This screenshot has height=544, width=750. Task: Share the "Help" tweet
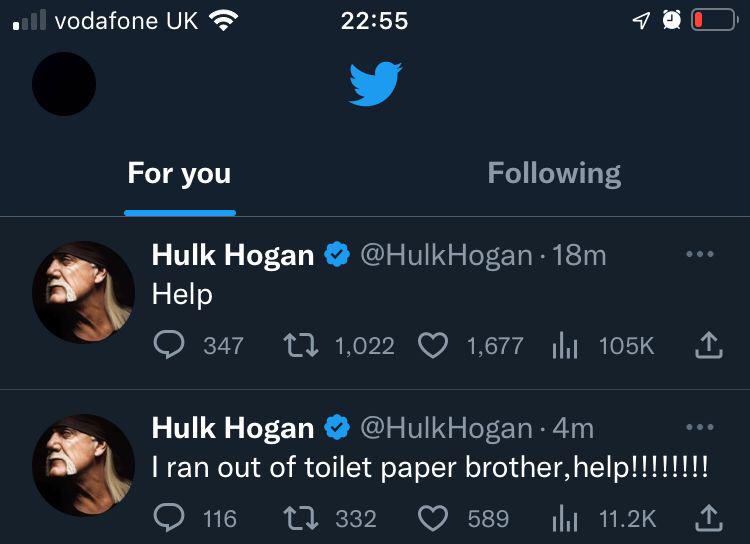707,345
